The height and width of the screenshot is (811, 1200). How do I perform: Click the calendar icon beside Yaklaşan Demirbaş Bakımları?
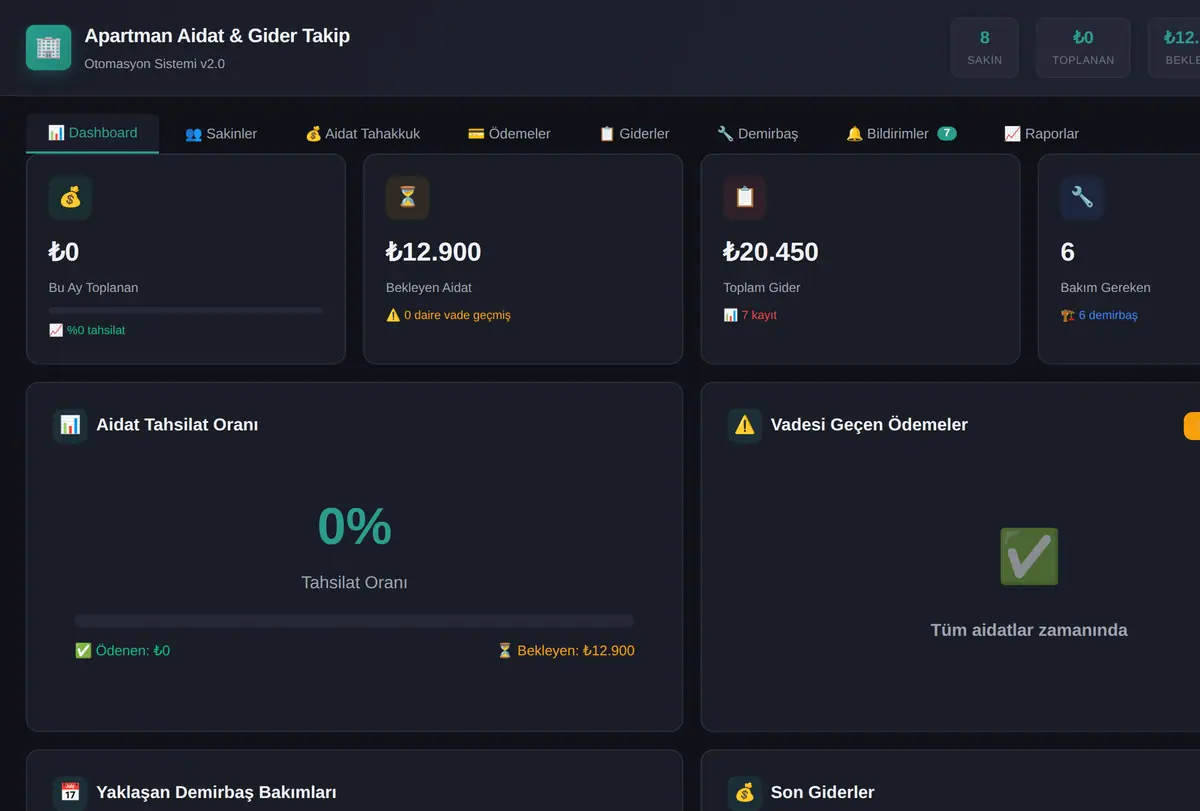[x=70, y=793]
